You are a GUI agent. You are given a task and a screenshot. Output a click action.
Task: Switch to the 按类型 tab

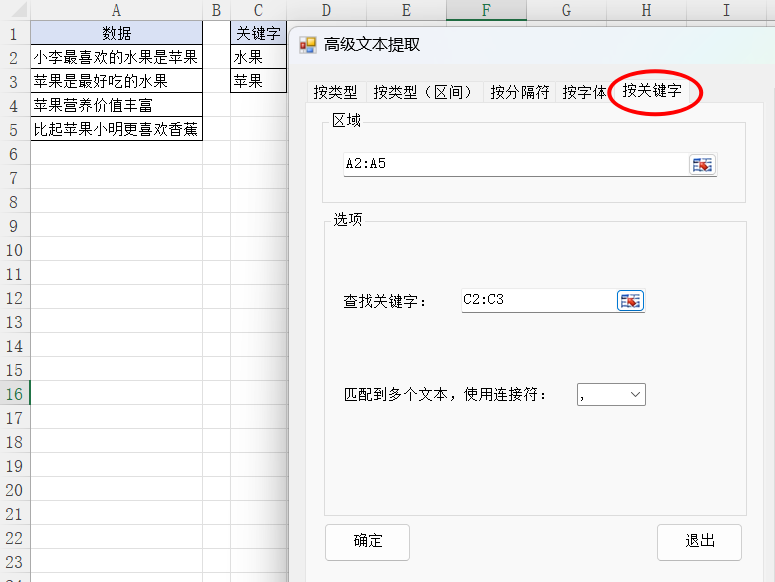click(336, 92)
